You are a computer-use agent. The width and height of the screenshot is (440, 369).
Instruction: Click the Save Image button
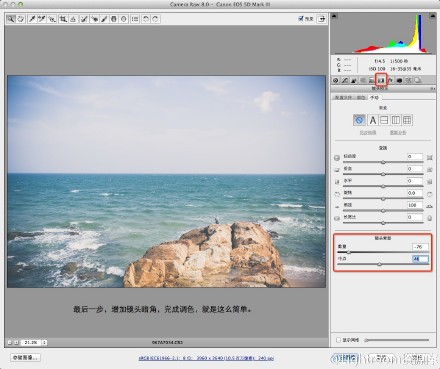click(x=25, y=358)
